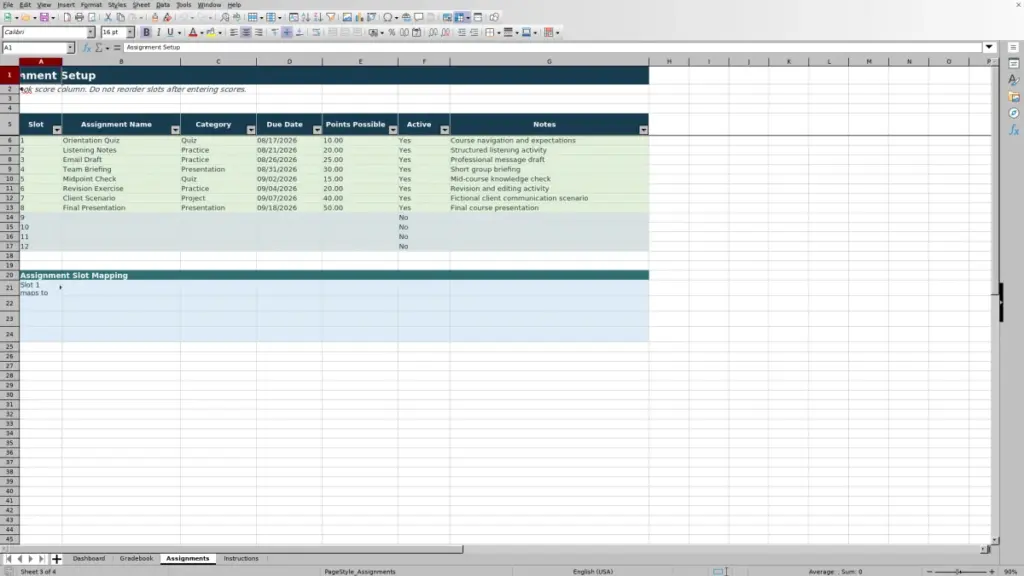Open the Data menu
The height and width of the screenshot is (576, 1024).
(x=163, y=5)
